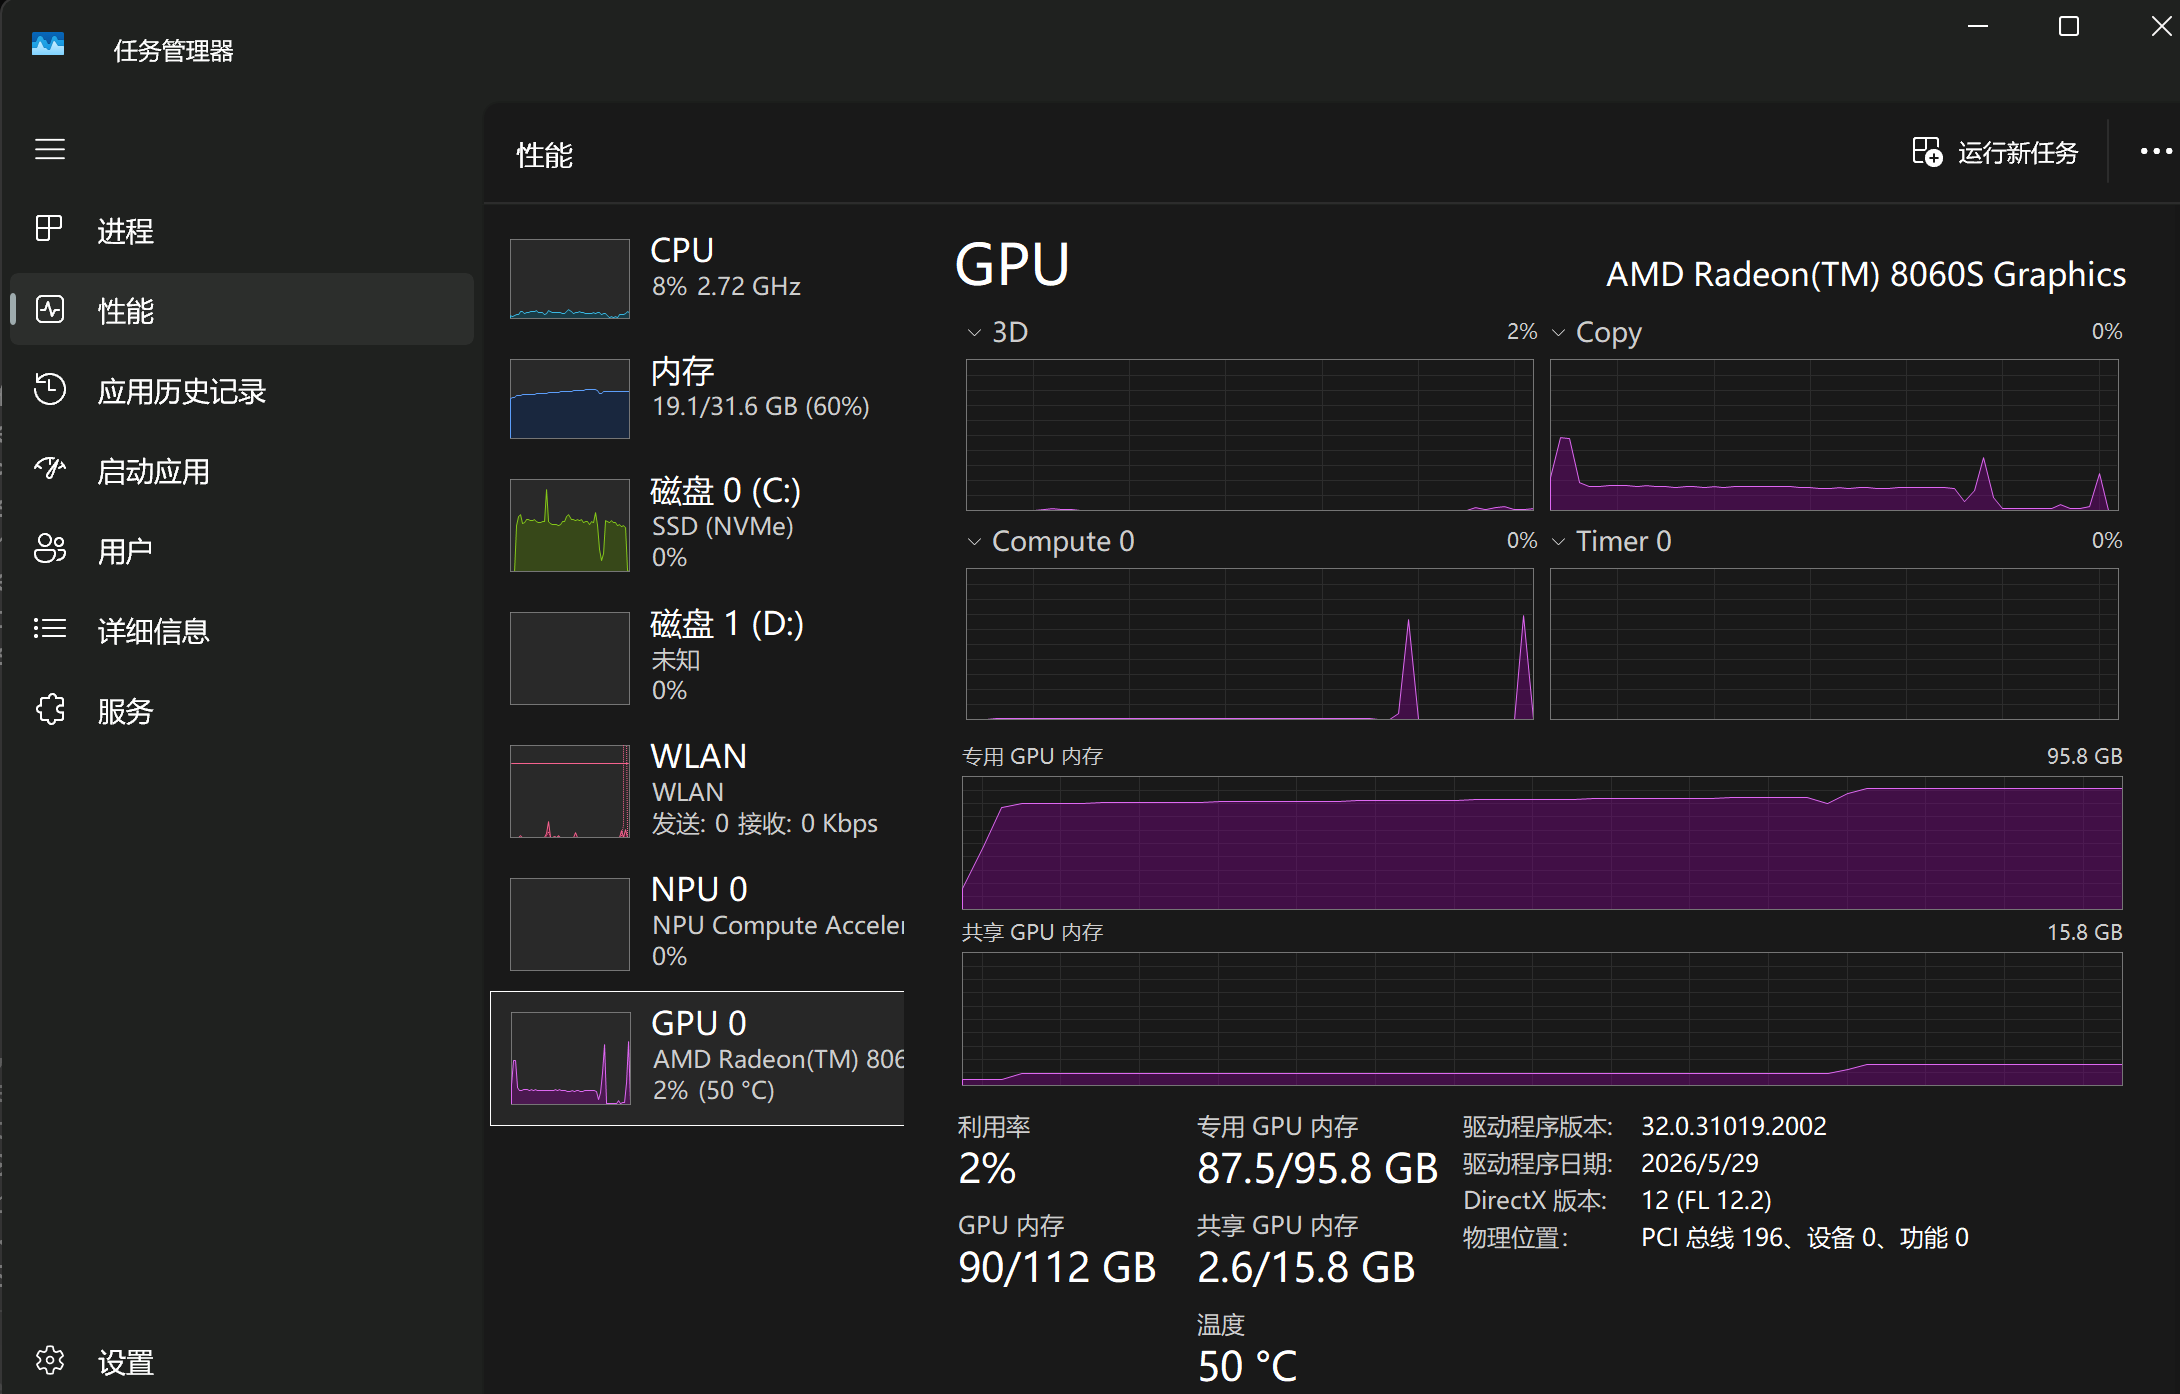This screenshot has height=1394, width=2180.
Task: Click the Compute 0 usage graph
Action: tap(1250, 644)
